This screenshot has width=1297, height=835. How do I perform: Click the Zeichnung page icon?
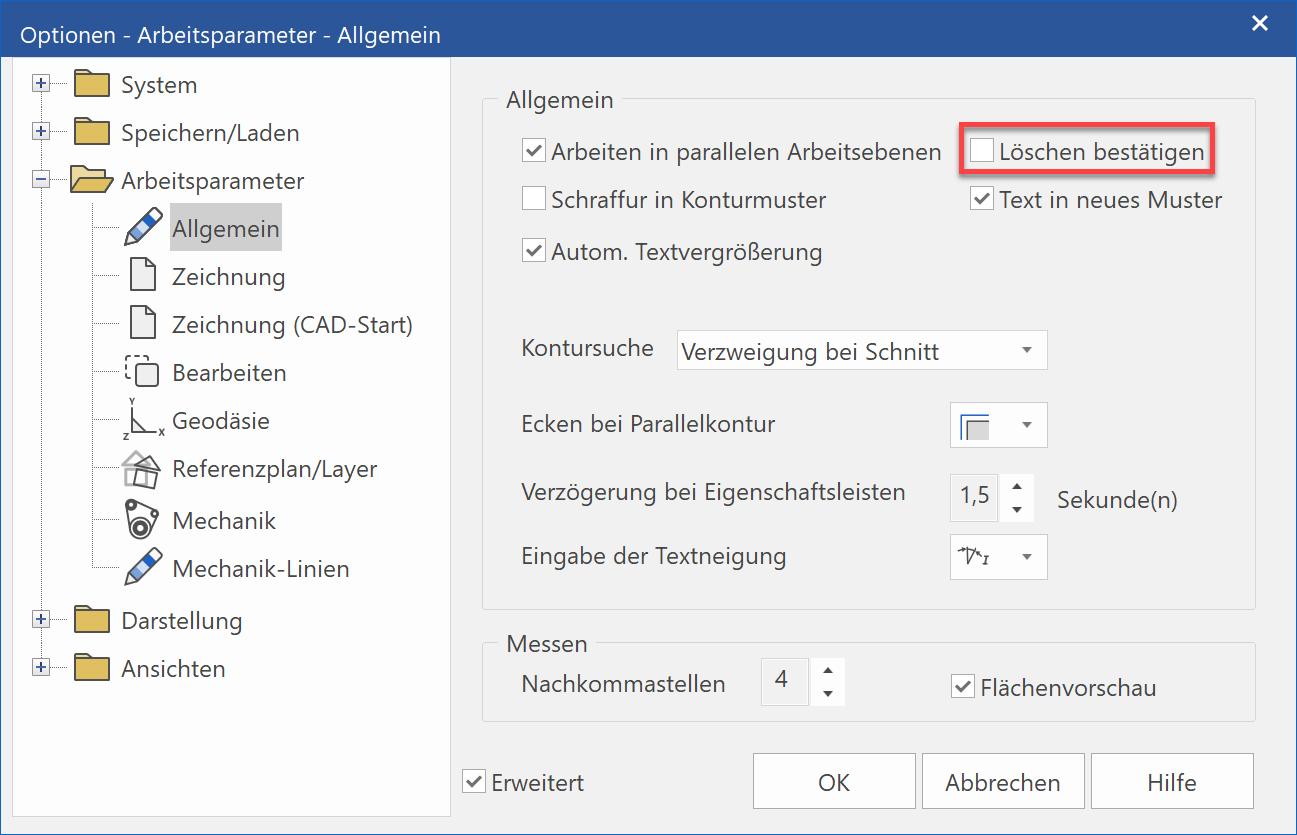(143, 277)
